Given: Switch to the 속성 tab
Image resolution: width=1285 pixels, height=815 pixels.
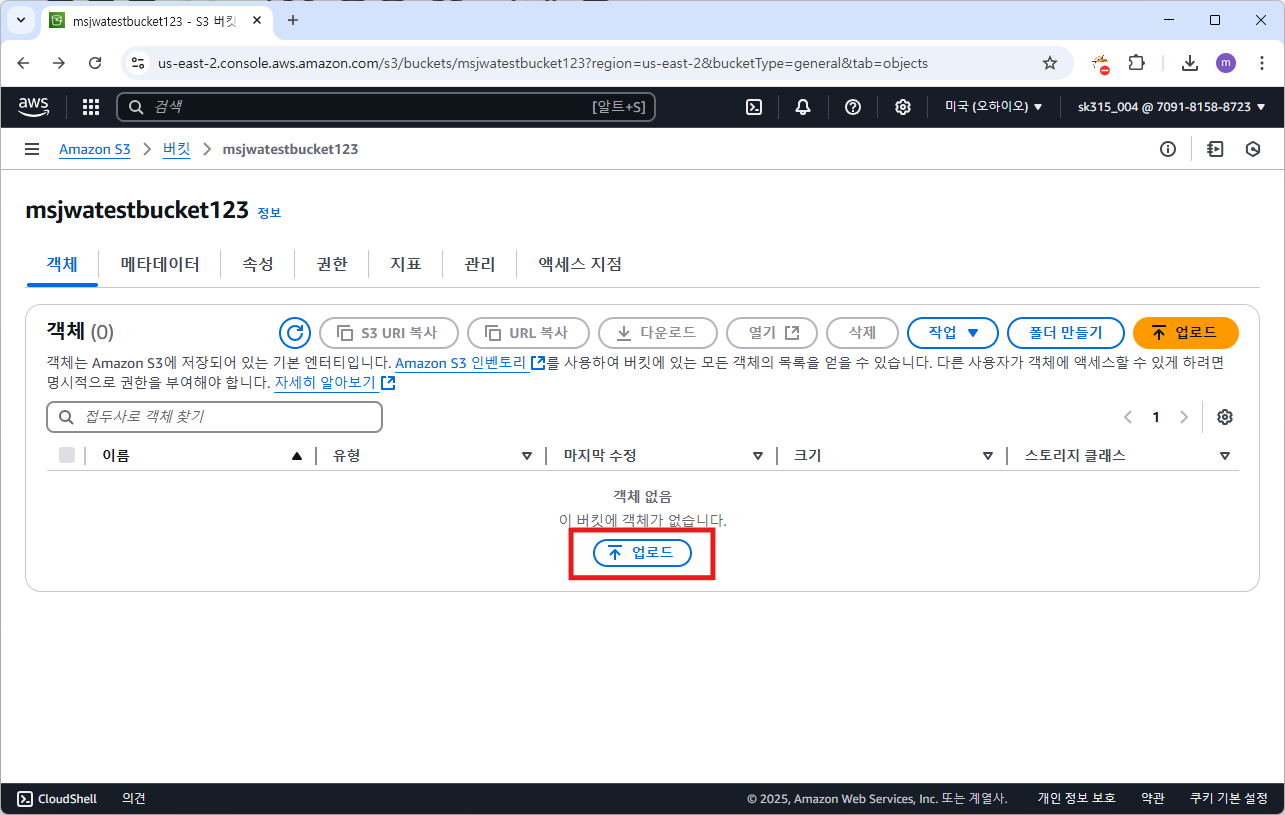Looking at the screenshot, I should 258,264.
